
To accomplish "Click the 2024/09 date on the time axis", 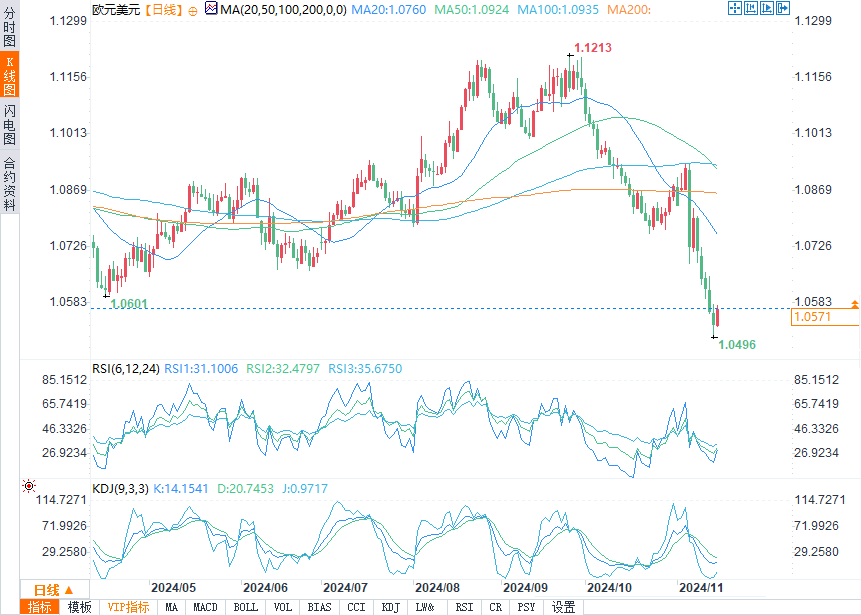I will 525,588.
